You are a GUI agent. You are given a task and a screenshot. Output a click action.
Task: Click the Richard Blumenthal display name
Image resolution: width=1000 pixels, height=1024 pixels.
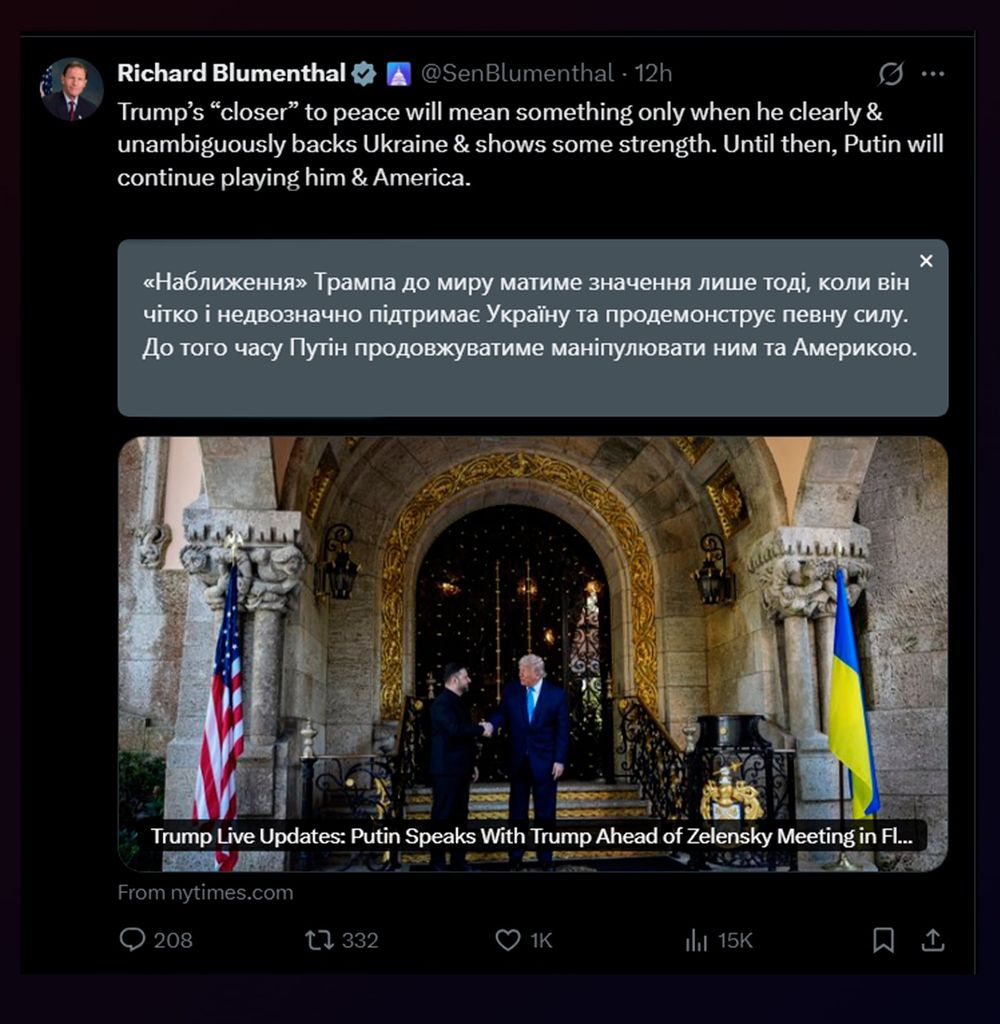click(231, 73)
